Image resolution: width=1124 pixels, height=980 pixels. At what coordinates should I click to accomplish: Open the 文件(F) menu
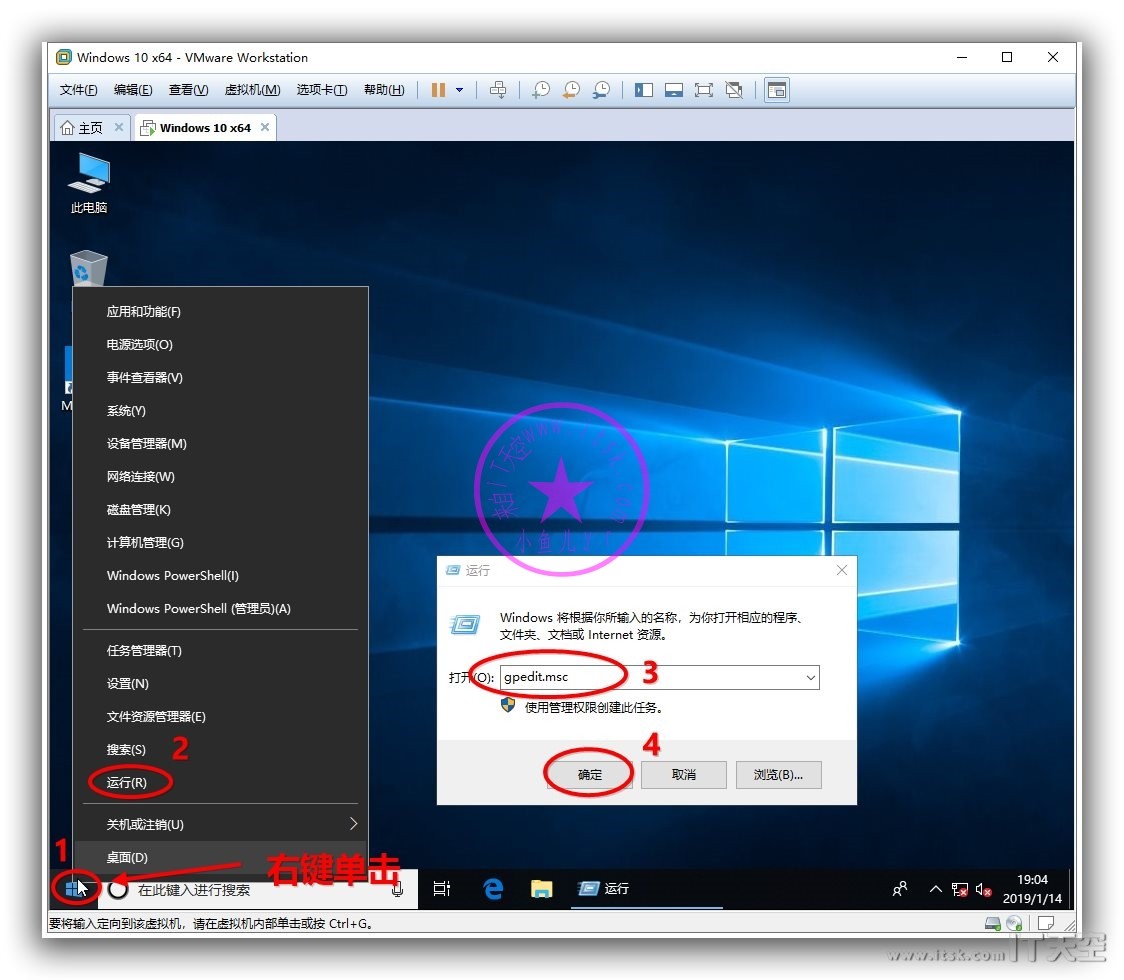pos(78,90)
